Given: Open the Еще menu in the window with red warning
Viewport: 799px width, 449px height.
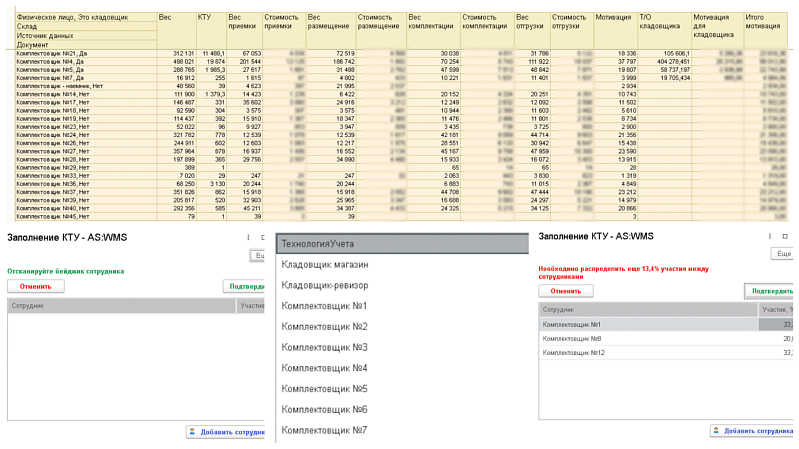Looking at the screenshot, I should pos(782,254).
